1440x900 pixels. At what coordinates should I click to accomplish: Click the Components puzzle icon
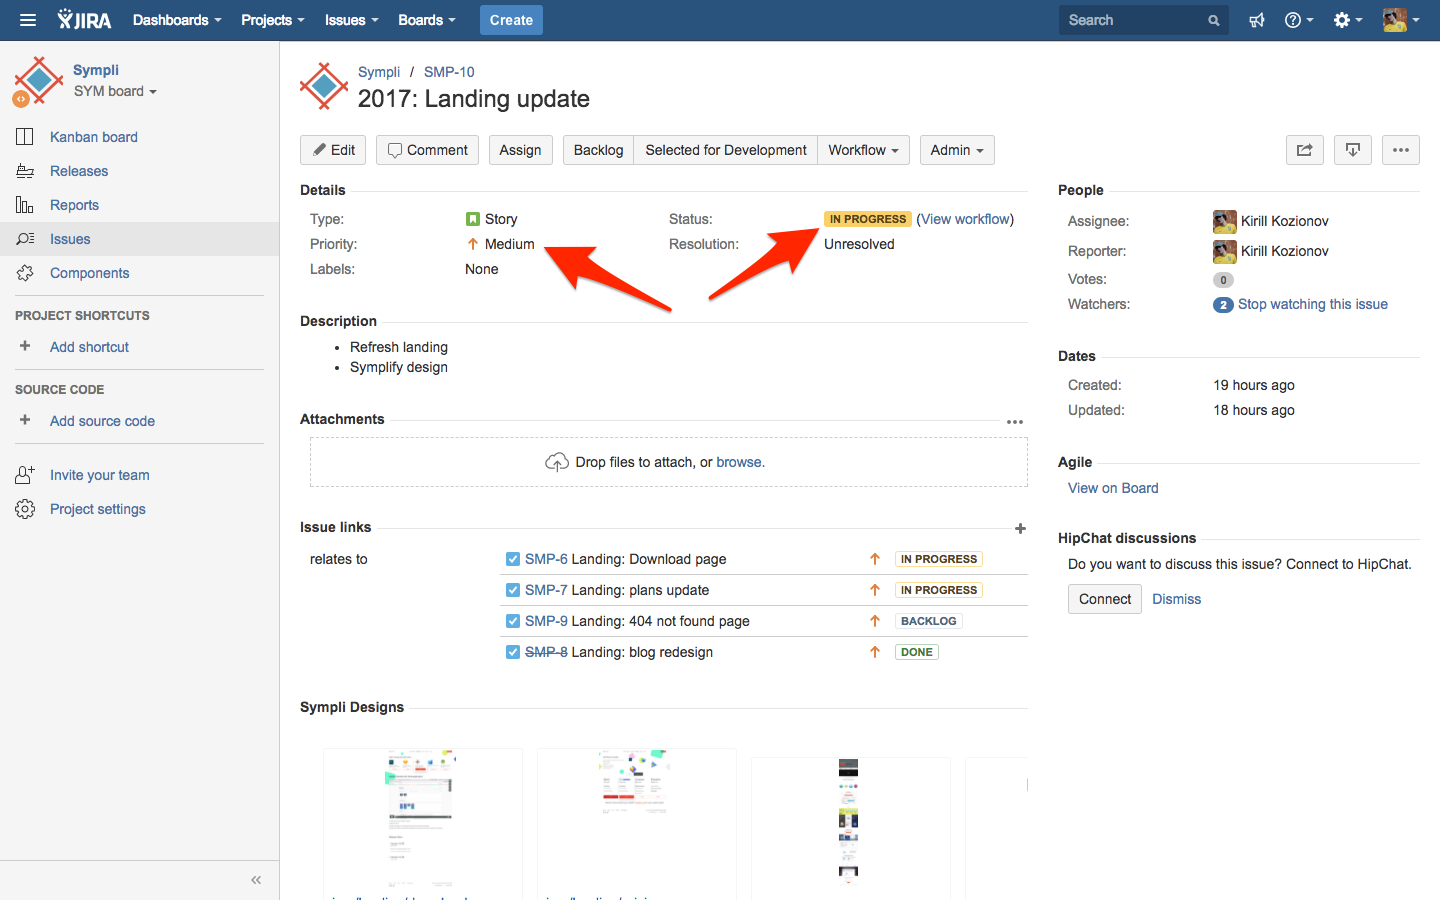[x=25, y=273]
